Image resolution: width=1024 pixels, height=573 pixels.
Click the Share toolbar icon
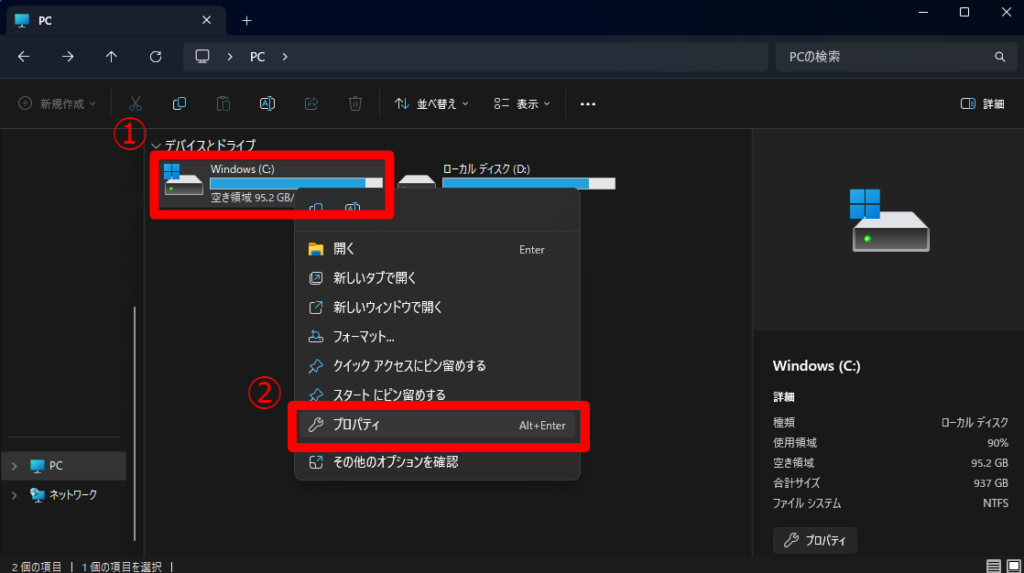312,104
